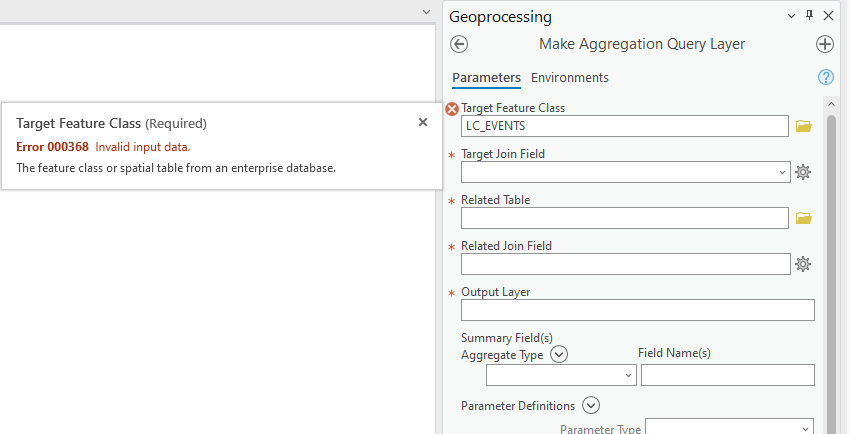Select the Parameters tab
This screenshot has height=434, width=850.
pos(486,77)
